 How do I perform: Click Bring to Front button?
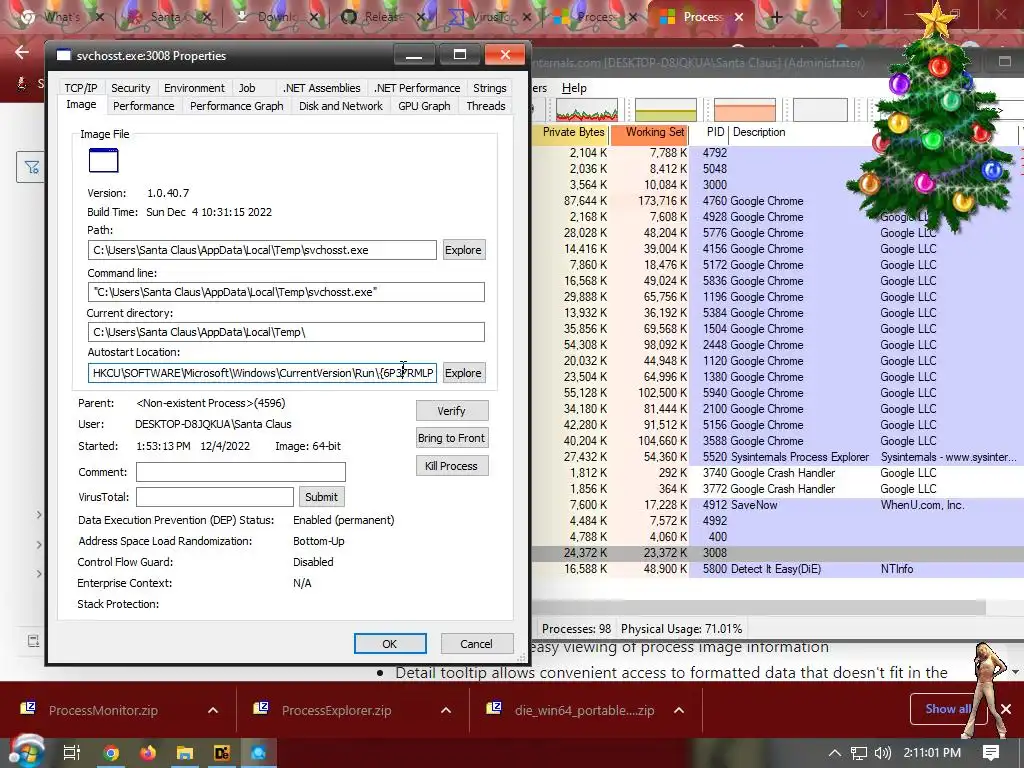point(451,438)
